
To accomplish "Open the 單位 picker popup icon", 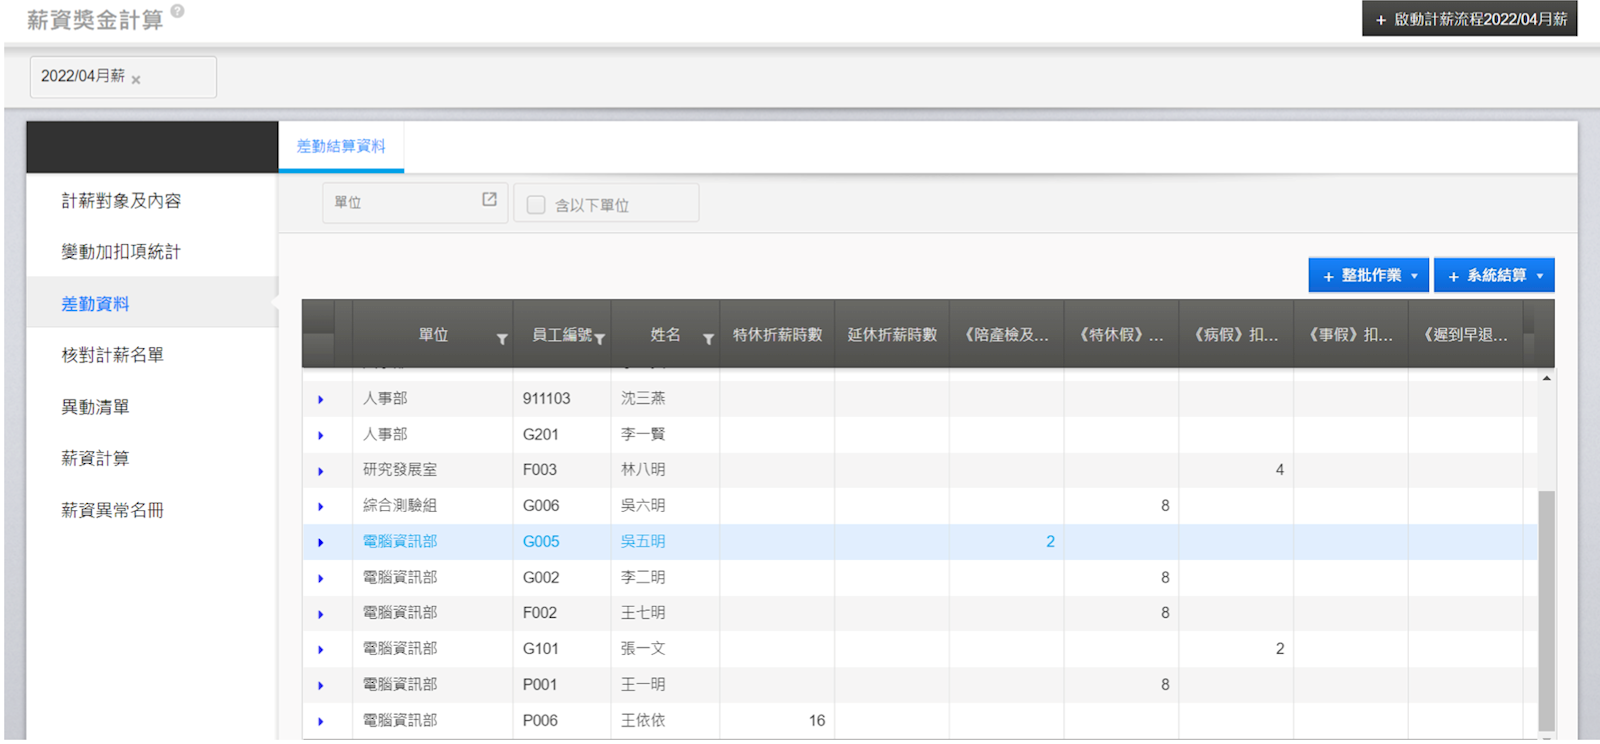I will point(489,200).
